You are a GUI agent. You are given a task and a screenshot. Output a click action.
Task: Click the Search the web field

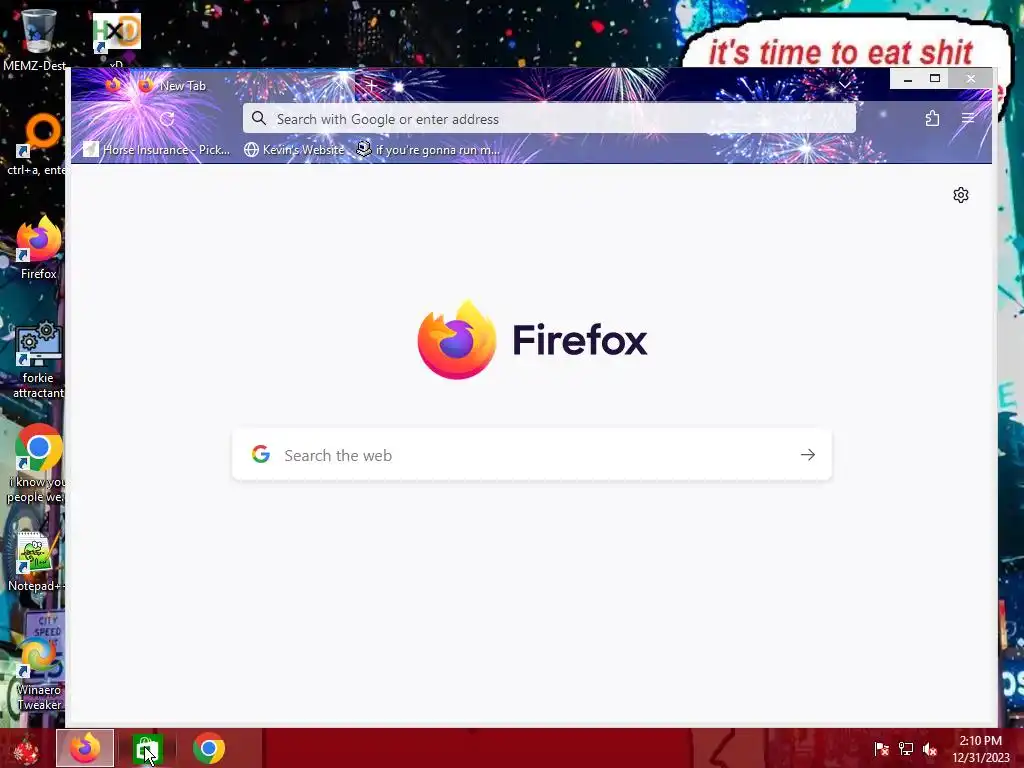pos(532,455)
